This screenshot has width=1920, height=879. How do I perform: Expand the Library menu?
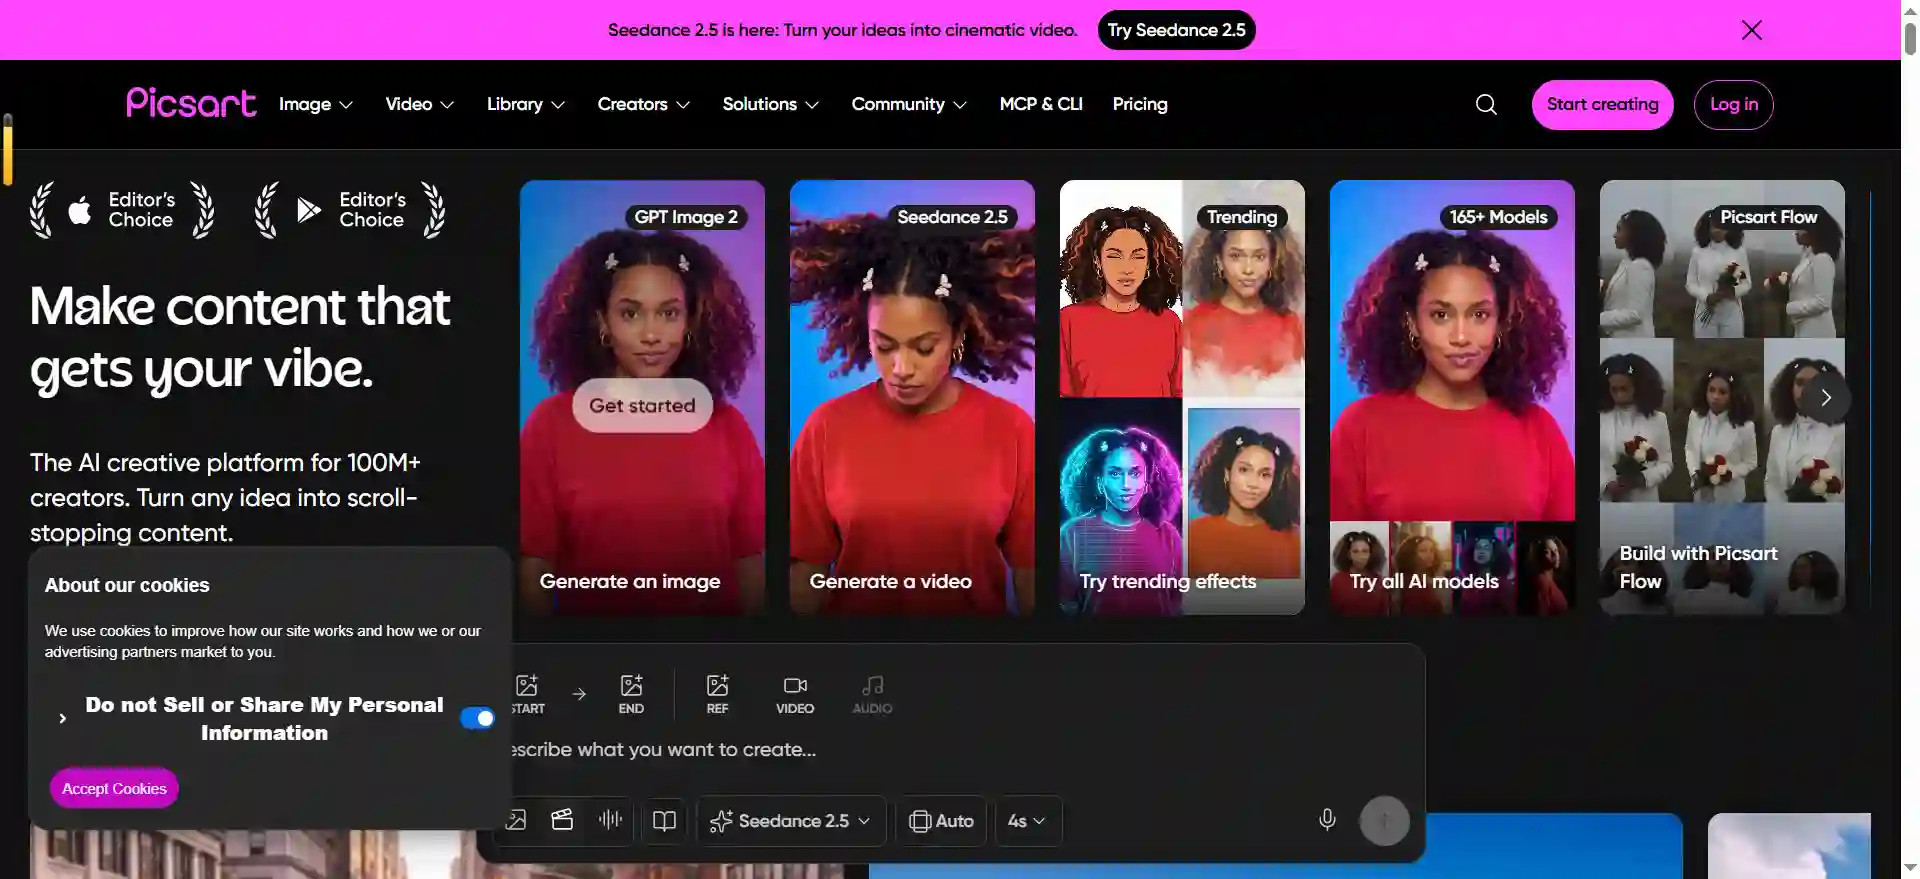tap(526, 104)
